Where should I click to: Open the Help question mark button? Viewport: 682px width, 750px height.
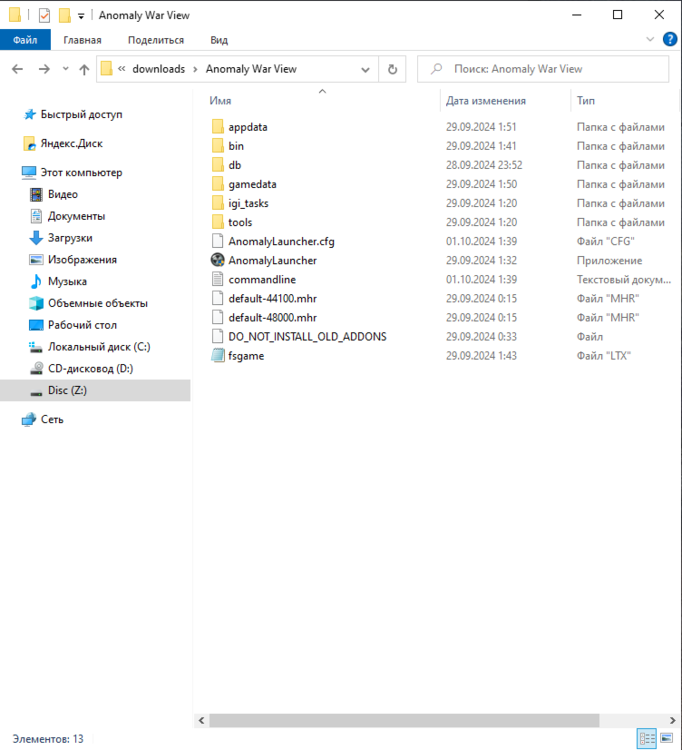pyautogui.click(x=670, y=39)
